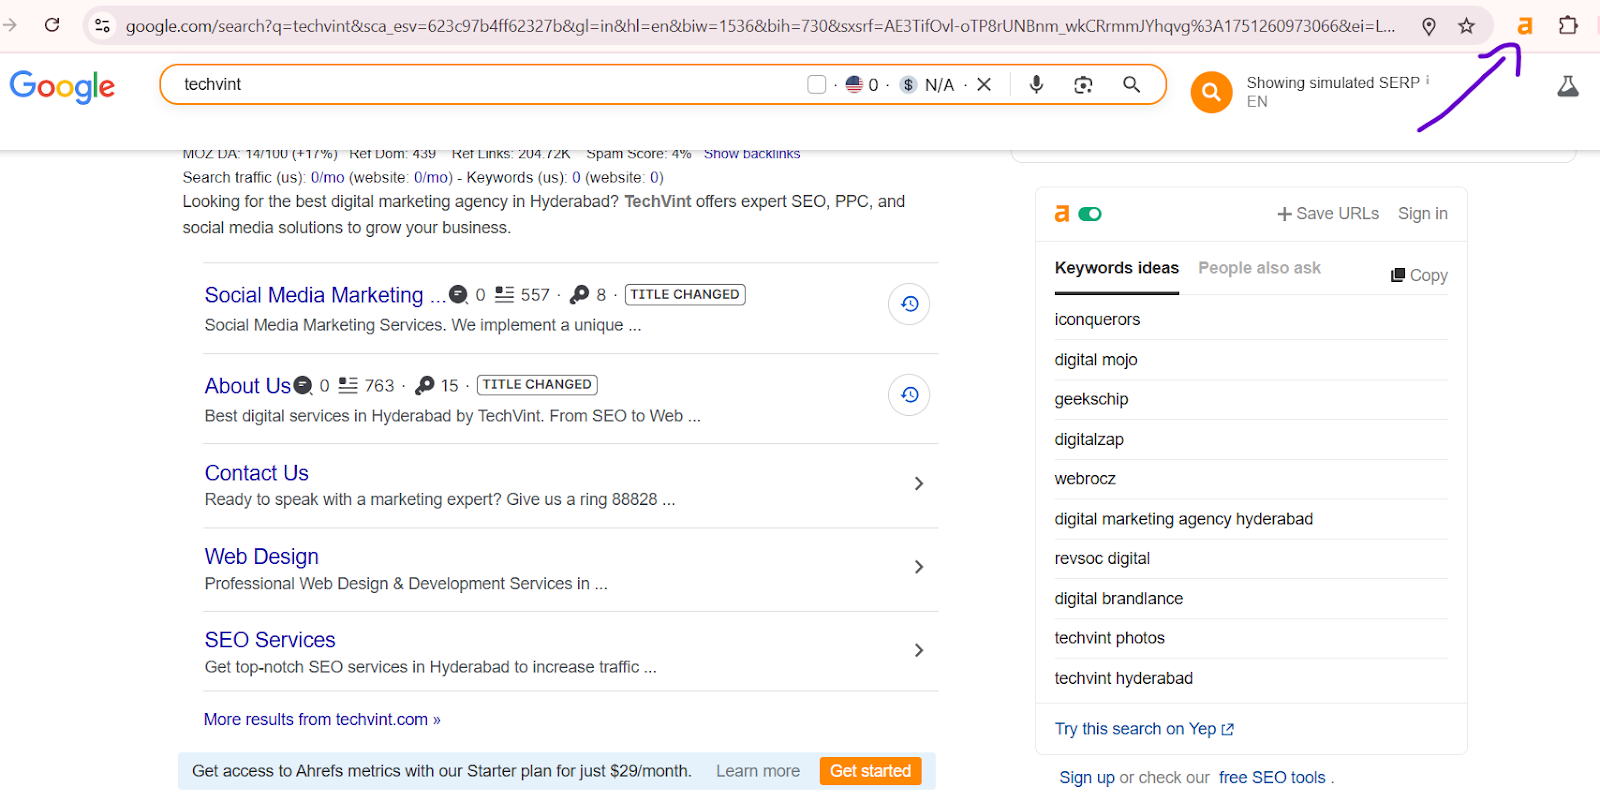
Task: Click the TITLE CHANGED badge on Social Media Marketing
Action: point(685,294)
